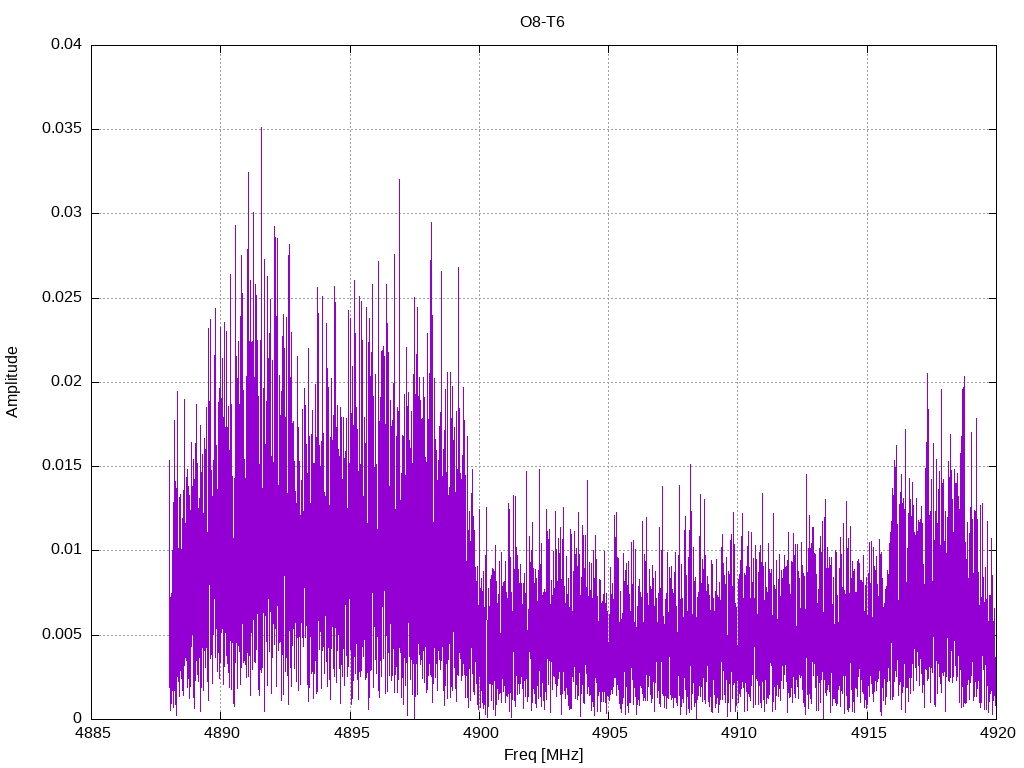Viewport: 1024px width, 768px height.
Task: Select the 4895 x-axis tick label
Action: pyautogui.click(x=350, y=734)
